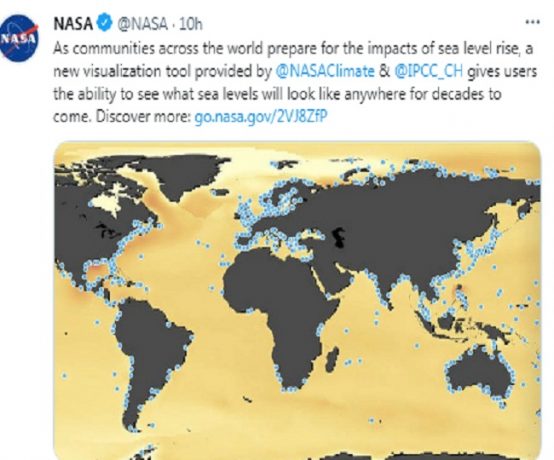The height and width of the screenshot is (460, 554).
Task: Click the 10h tweet timestamp
Action: click(191, 24)
